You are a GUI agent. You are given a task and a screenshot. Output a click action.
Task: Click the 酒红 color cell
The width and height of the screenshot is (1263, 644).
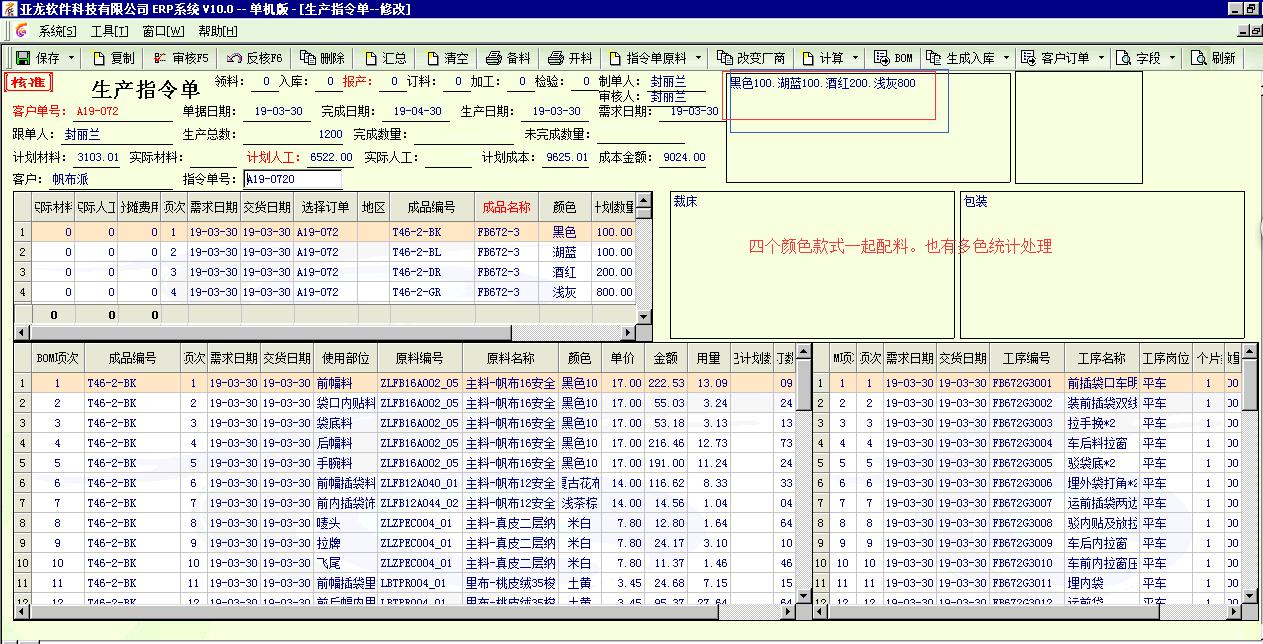564,272
